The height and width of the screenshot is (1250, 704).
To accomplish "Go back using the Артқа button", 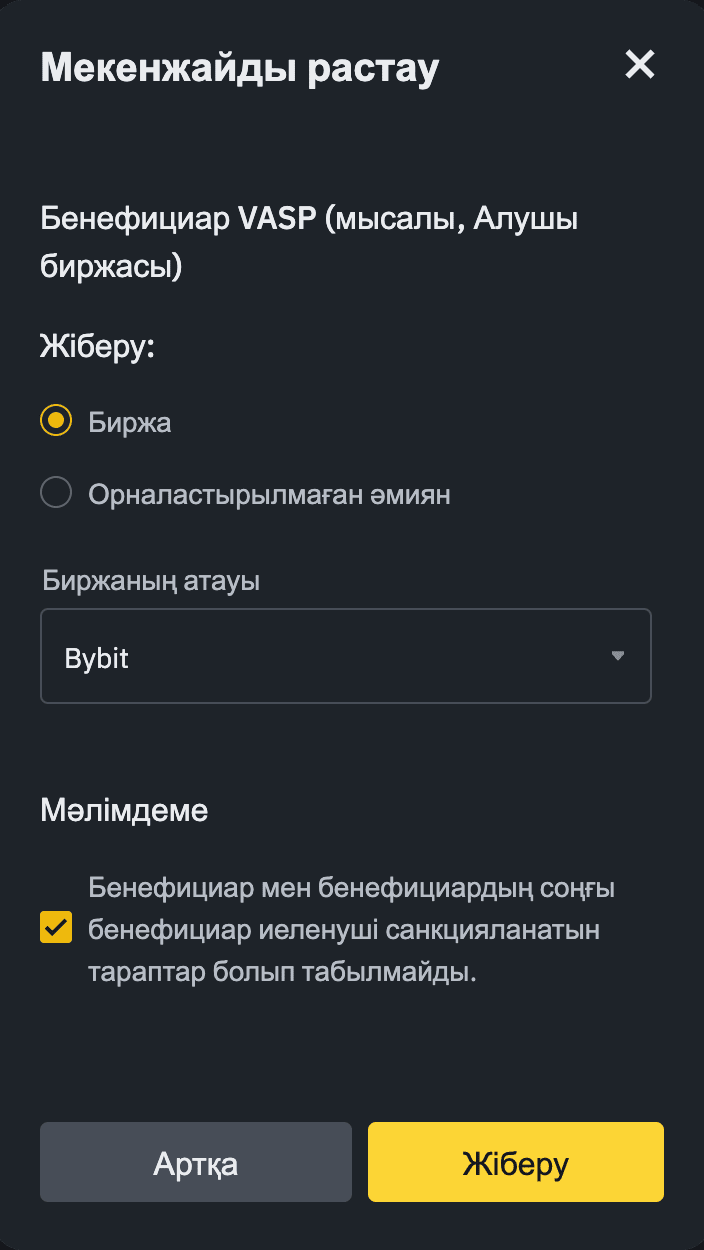I will (195, 1162).
